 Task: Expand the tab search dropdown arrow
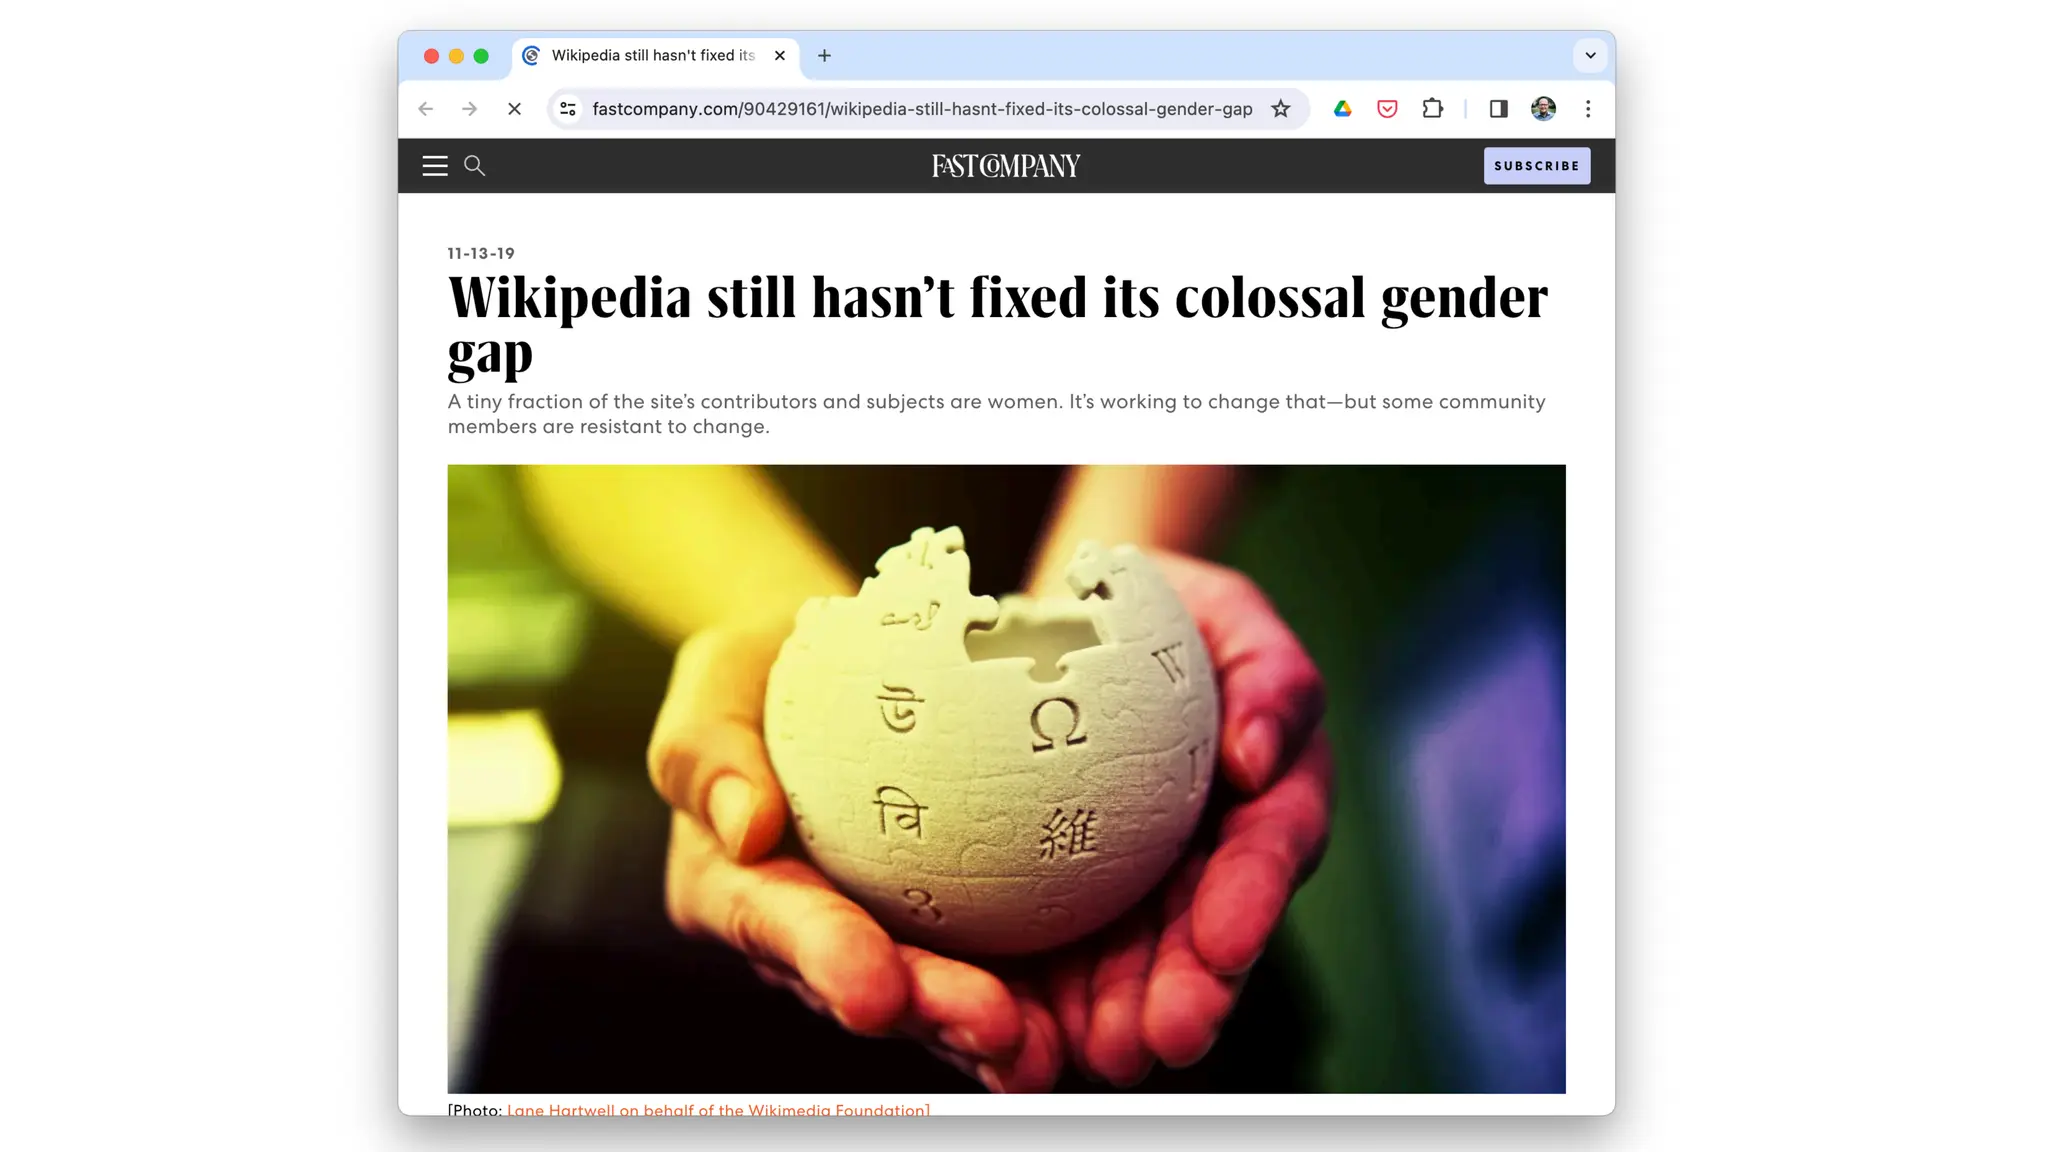tap(1590, 56)
